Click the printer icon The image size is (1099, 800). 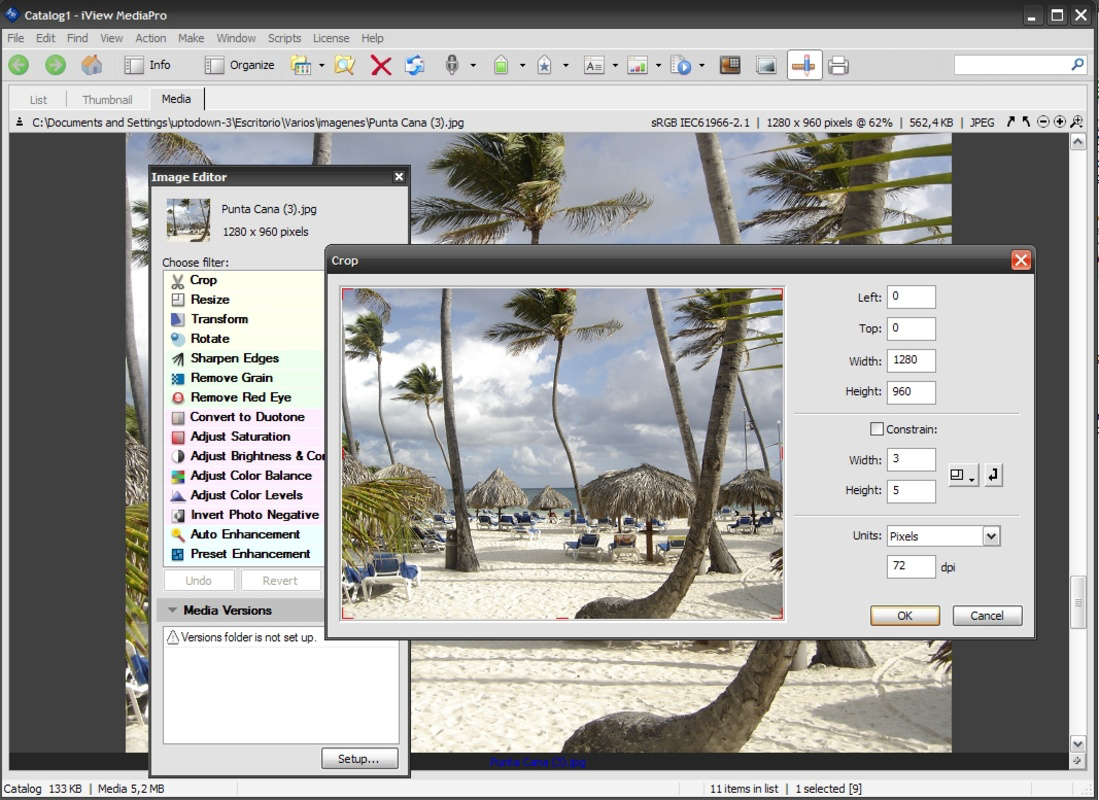click(x=838, y=66)
